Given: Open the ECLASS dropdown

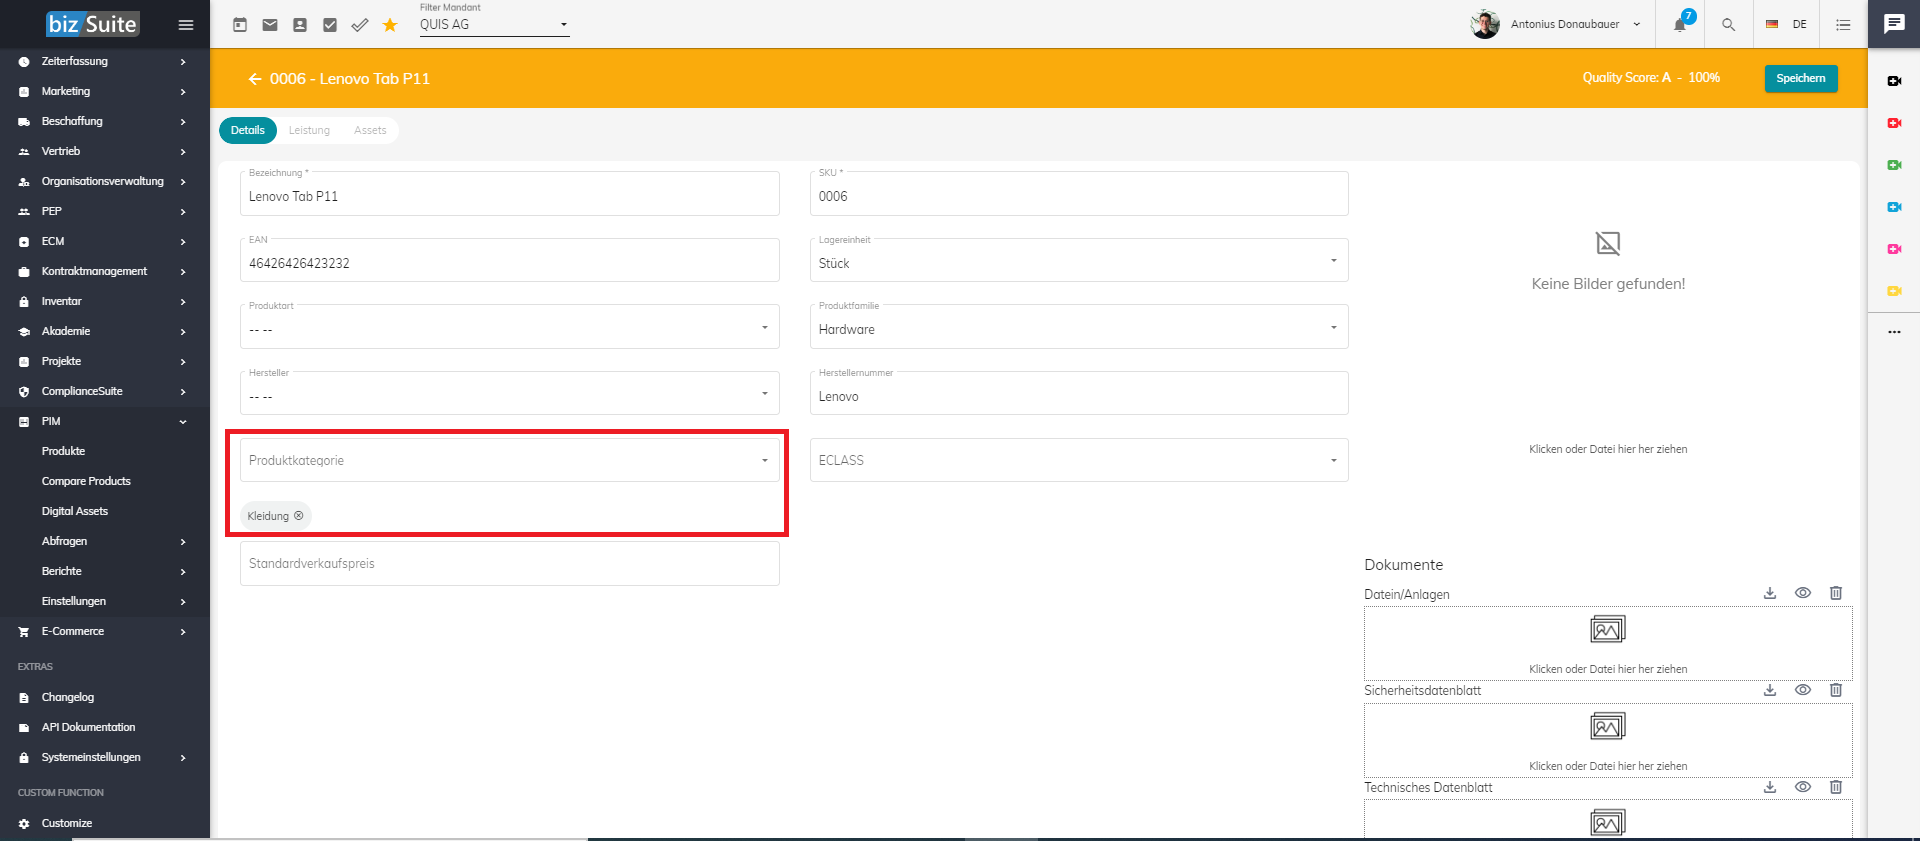Looking at the screenshot, I should pyautogui.click(x=1079, y=460).
